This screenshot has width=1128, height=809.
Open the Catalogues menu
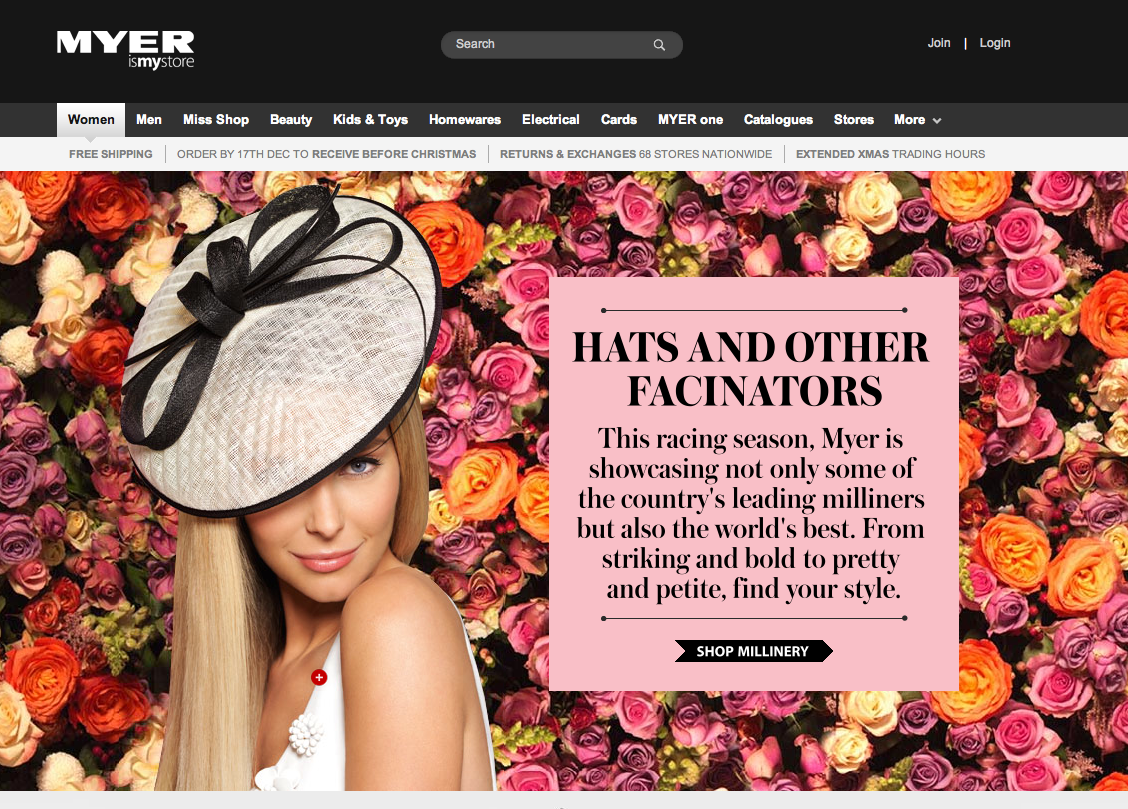pyautogui.click(x=778, y=119)
